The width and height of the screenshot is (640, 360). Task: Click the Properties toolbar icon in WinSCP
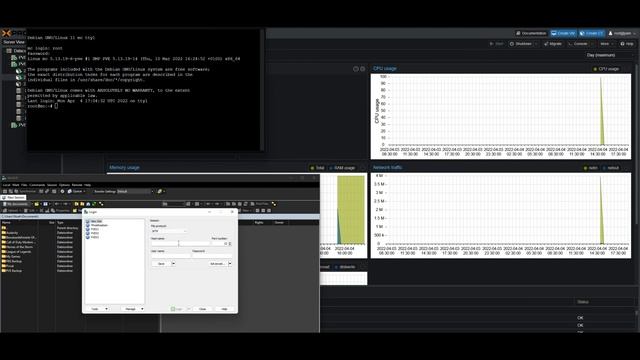(60, 211)
